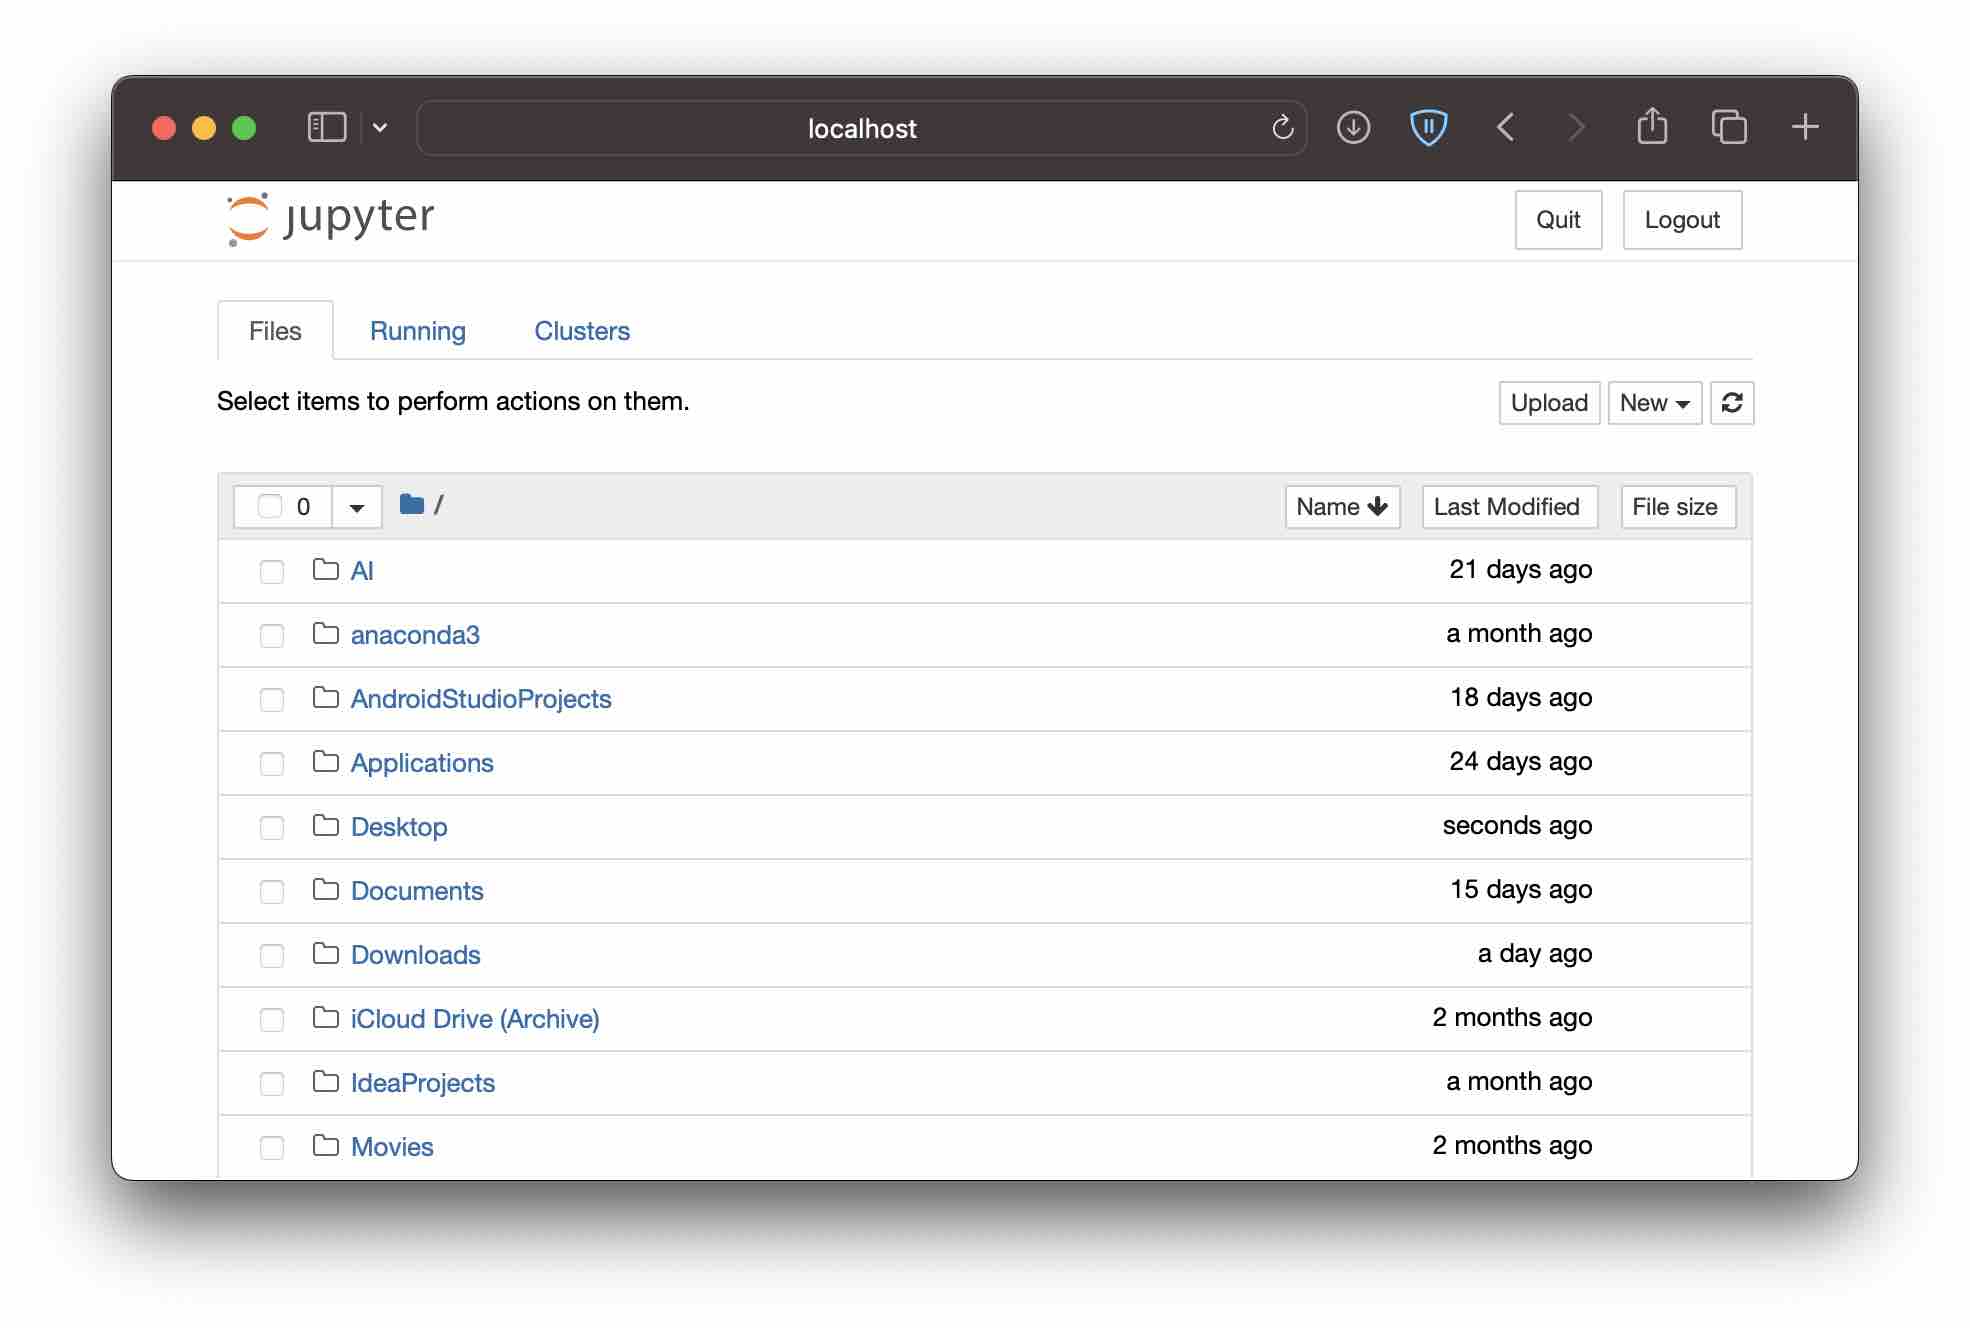The height and width of the screenshot is (1328, 1970).
Task: Open the New dropdown menu
Action: point(1654,403)
